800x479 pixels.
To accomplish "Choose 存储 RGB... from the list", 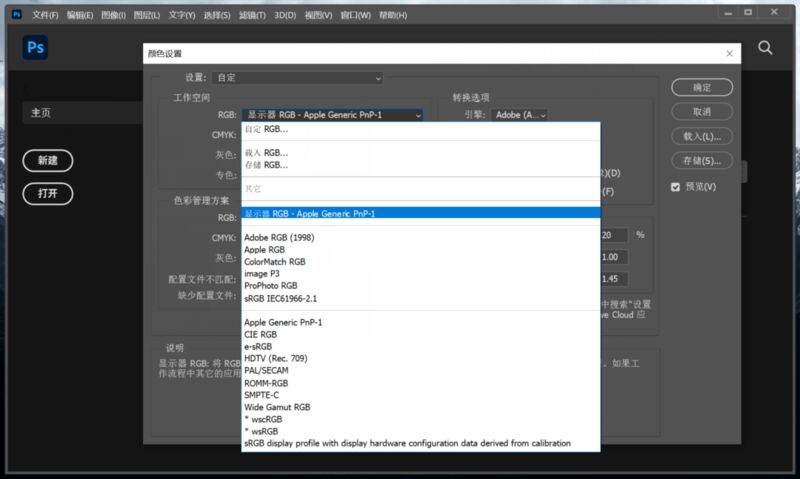I will pyautogui.click(x=421, y=165).
